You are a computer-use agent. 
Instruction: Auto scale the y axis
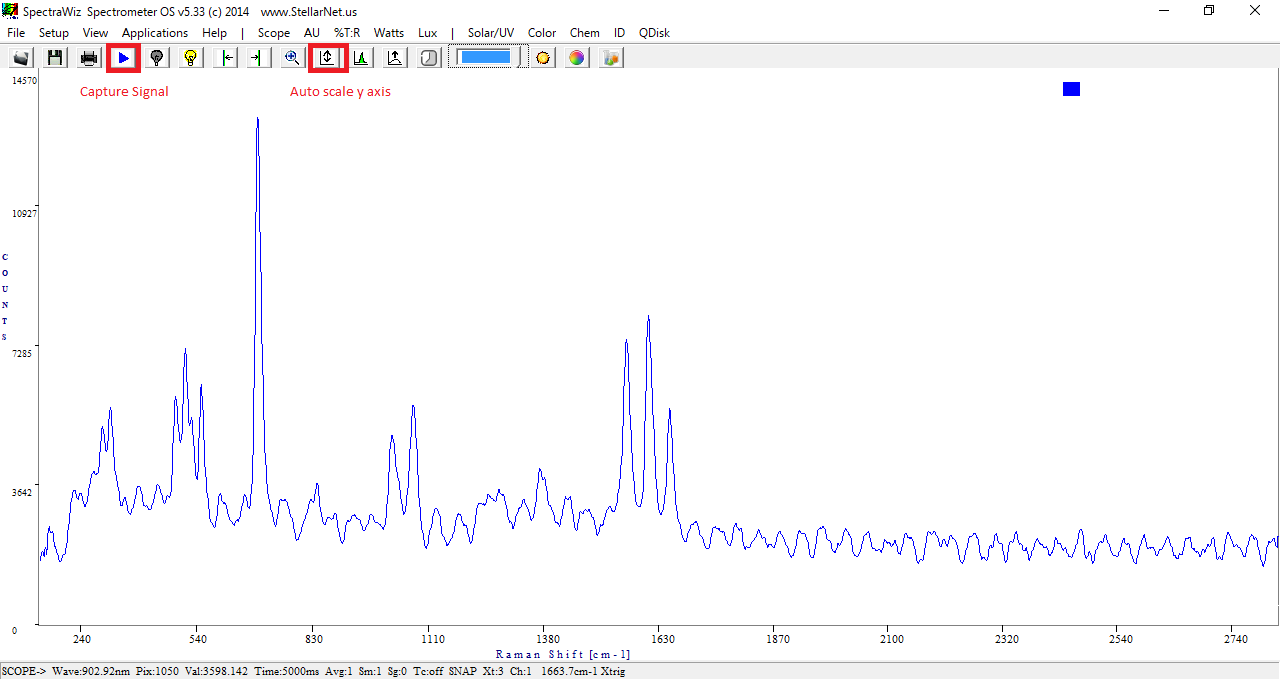point(327,58)
